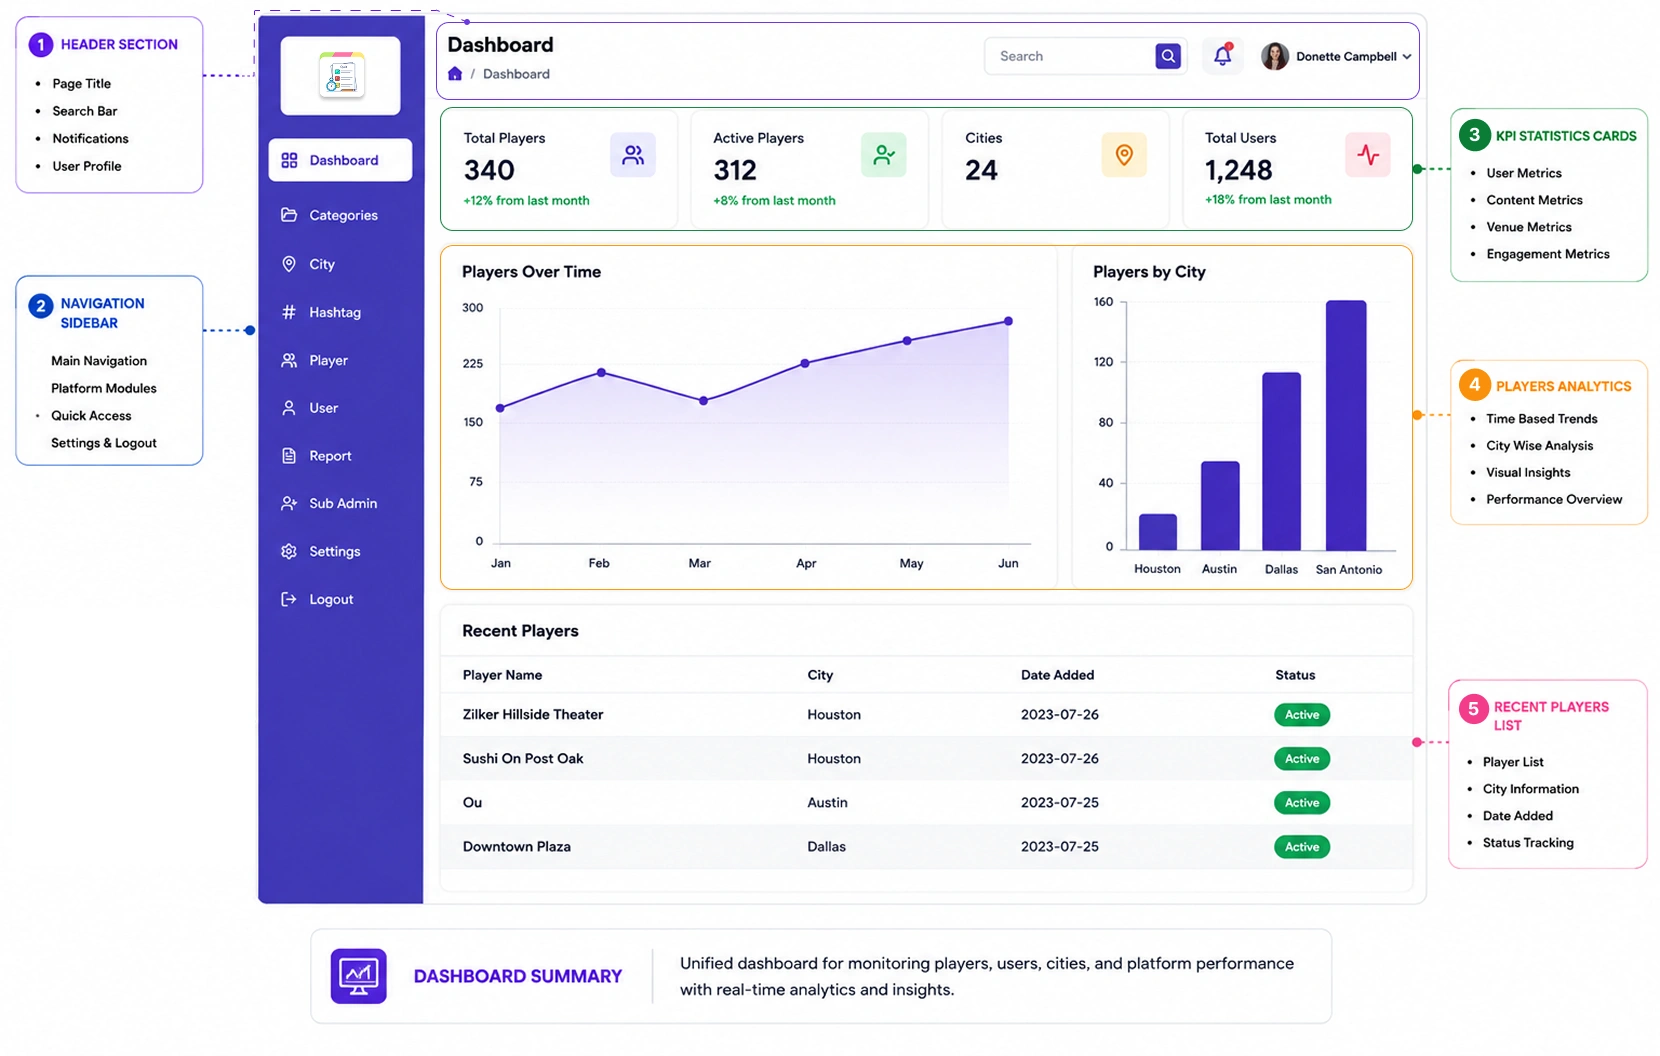Click player name Downtown Plaza
The width and height of the screenshot is (1660, 1056).
coord(517,847)
